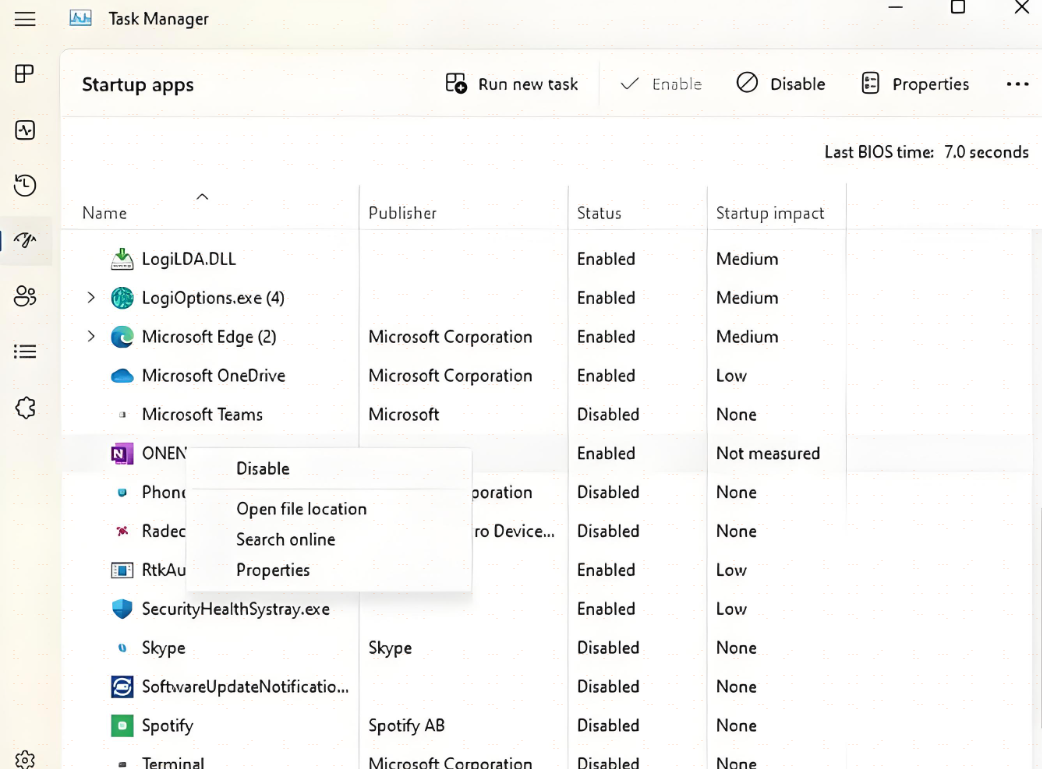The image size is (1042, 769).
Task: Open the App history page in sidebar
Action: tap(25, 185)
